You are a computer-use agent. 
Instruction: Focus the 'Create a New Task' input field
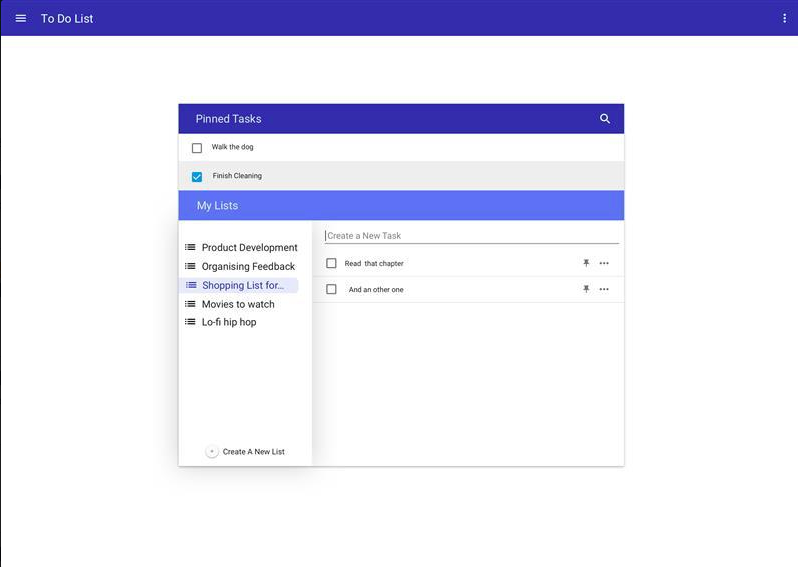point(472,236)
